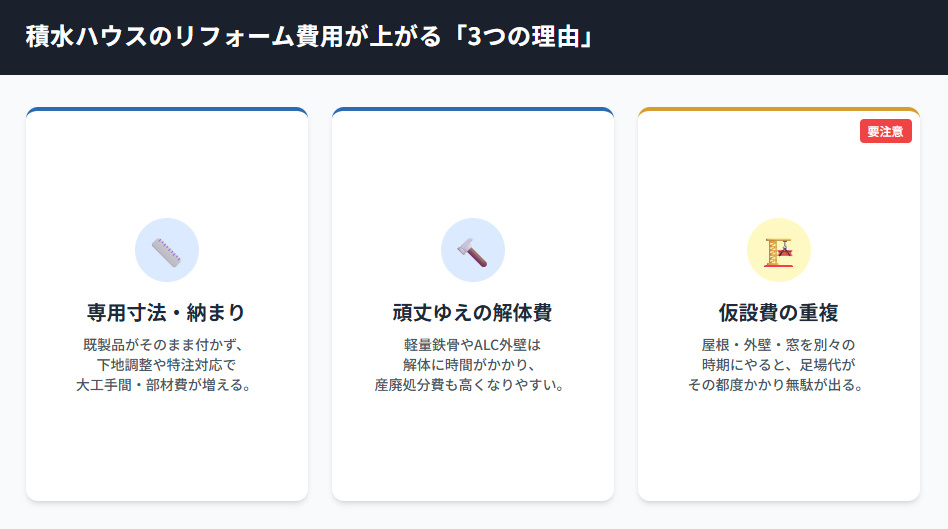This screenshot has width=948, height=529.
Task: Click the text 大工手間・部材費が増える。
Action: coord(167,385)
